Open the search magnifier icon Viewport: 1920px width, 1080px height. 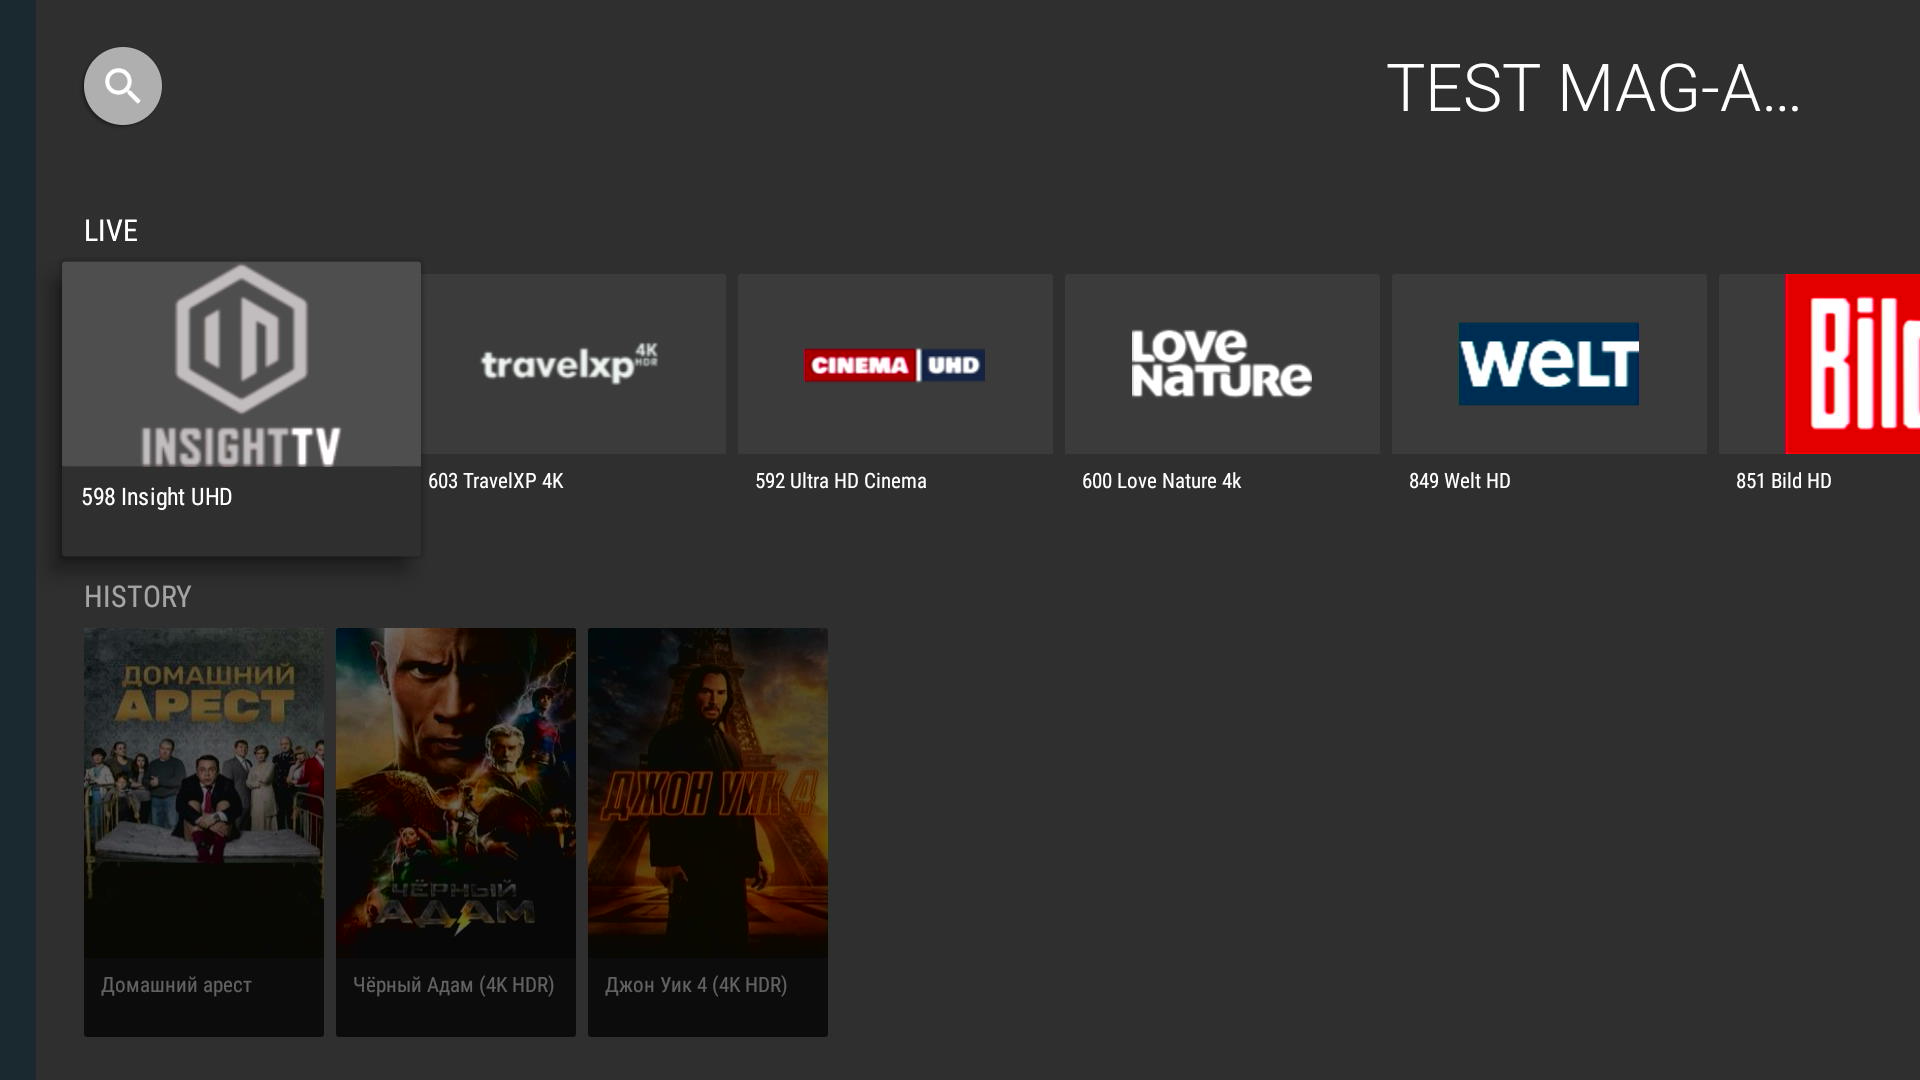pyautogui.click(x=122, y=86)
